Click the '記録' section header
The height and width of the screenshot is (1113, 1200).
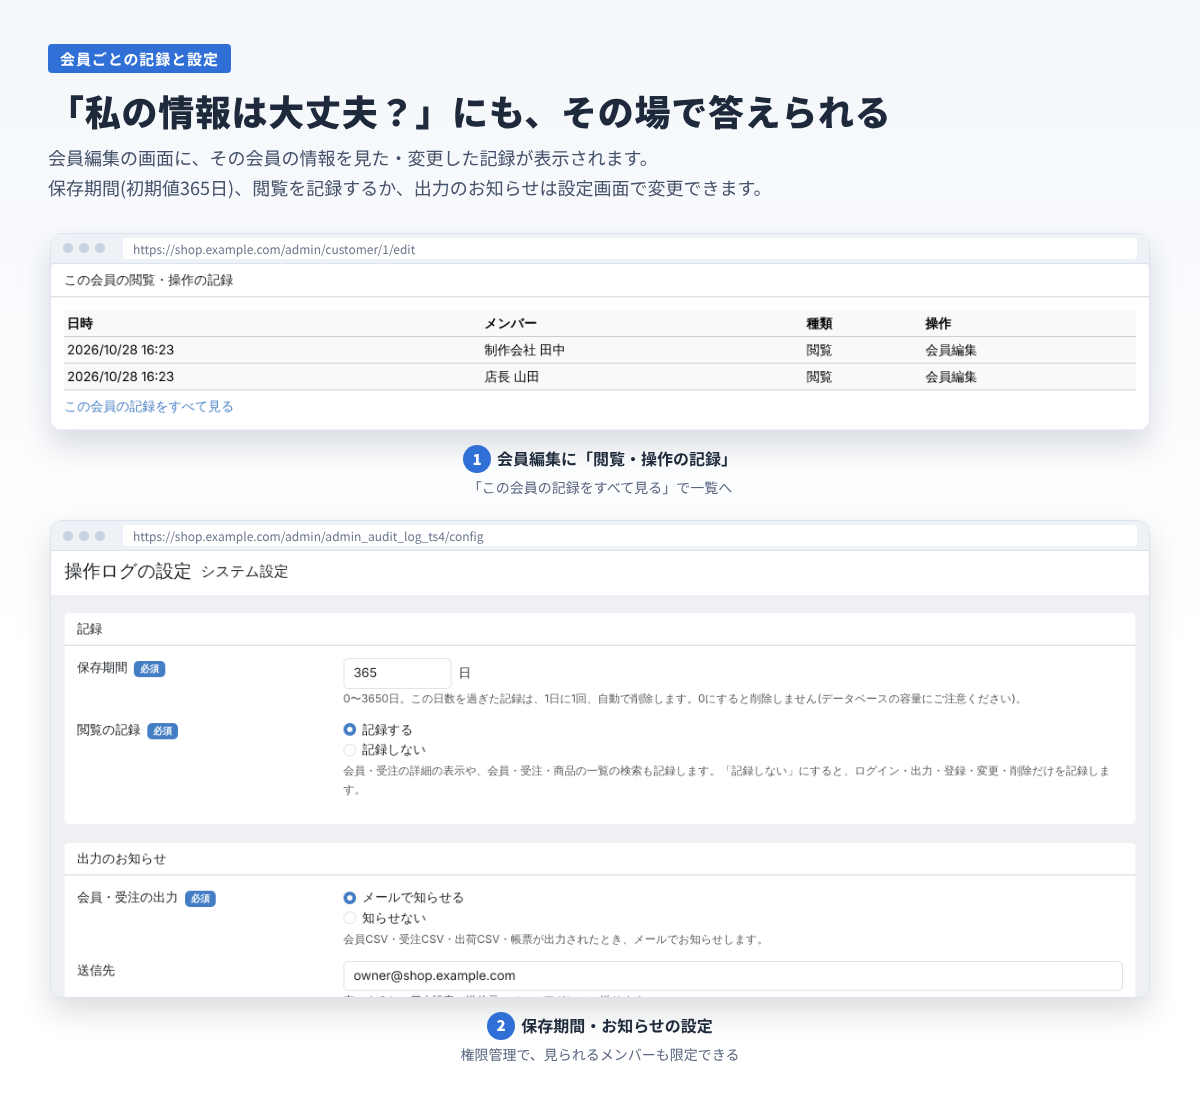tap(90, 629)
